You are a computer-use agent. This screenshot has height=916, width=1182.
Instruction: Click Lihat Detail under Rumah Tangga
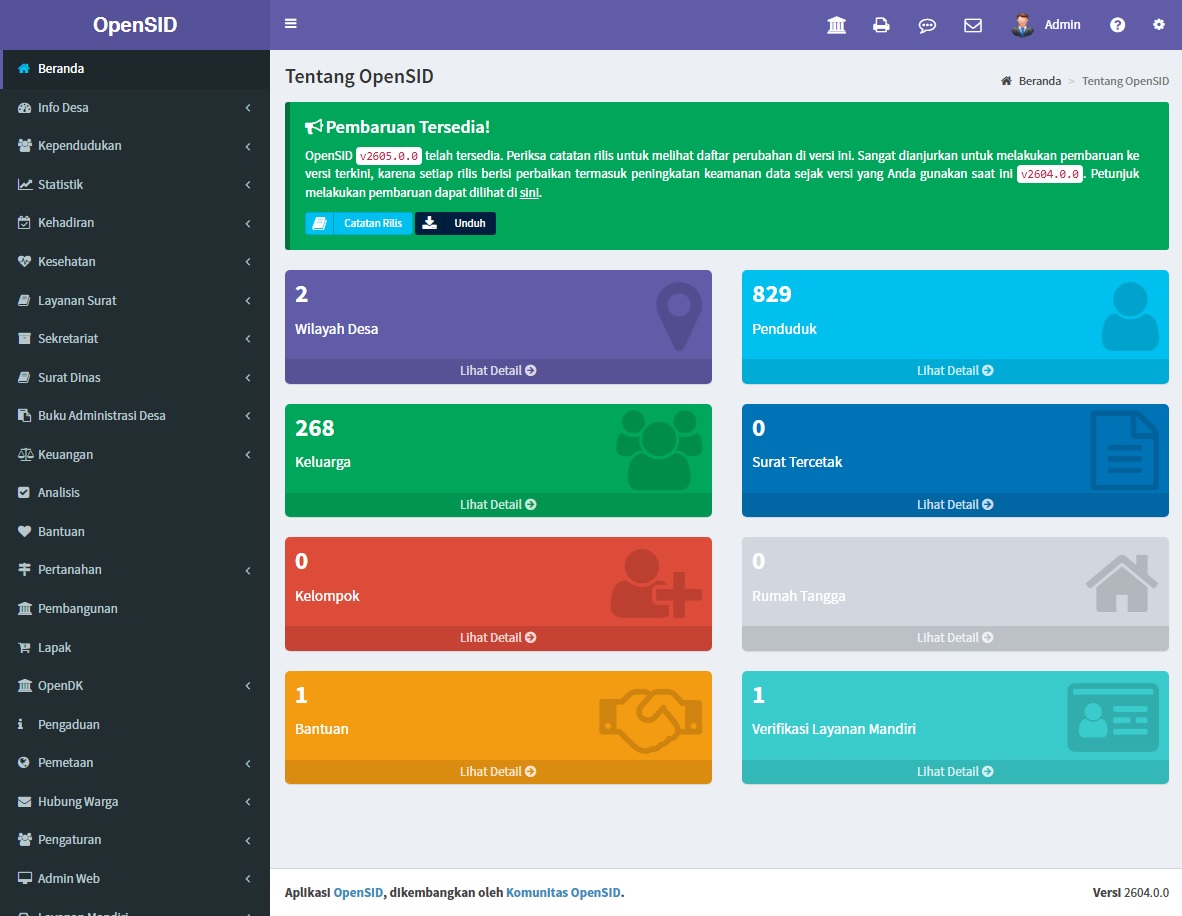coord(955,638)
